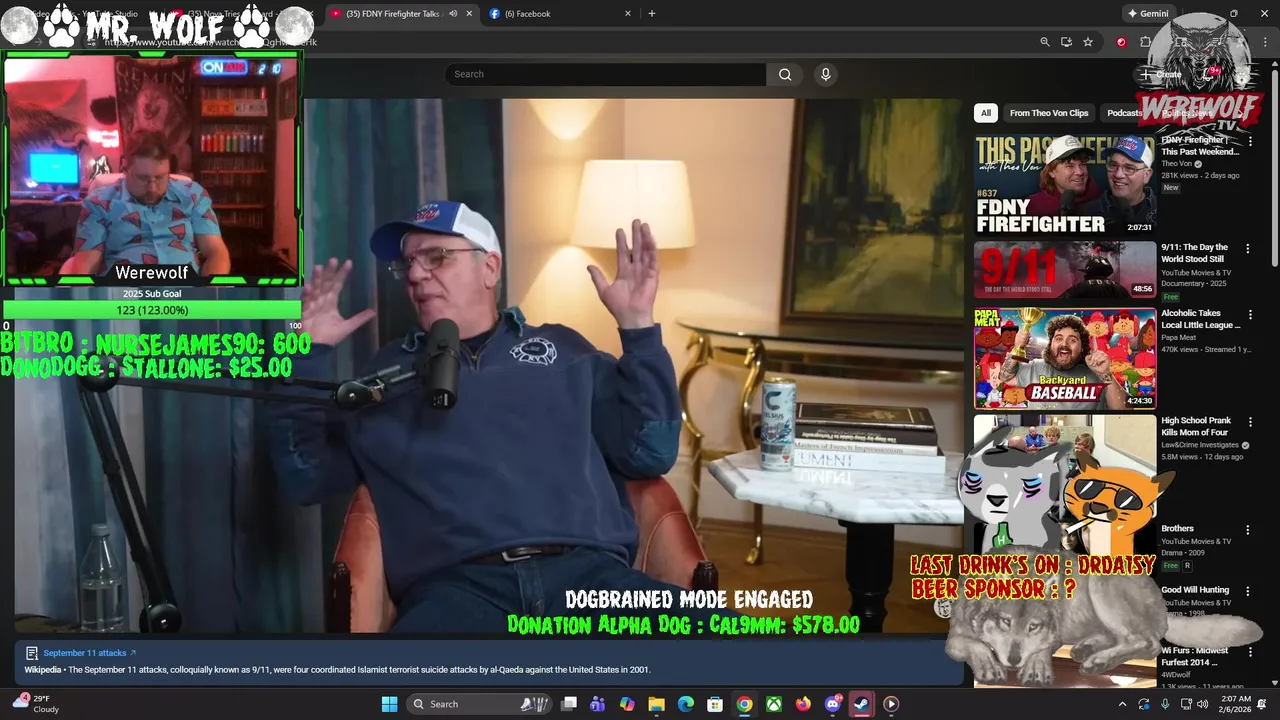
Task: Open options menu for Good Will Hunting
Action: [x=1248, y=591]
